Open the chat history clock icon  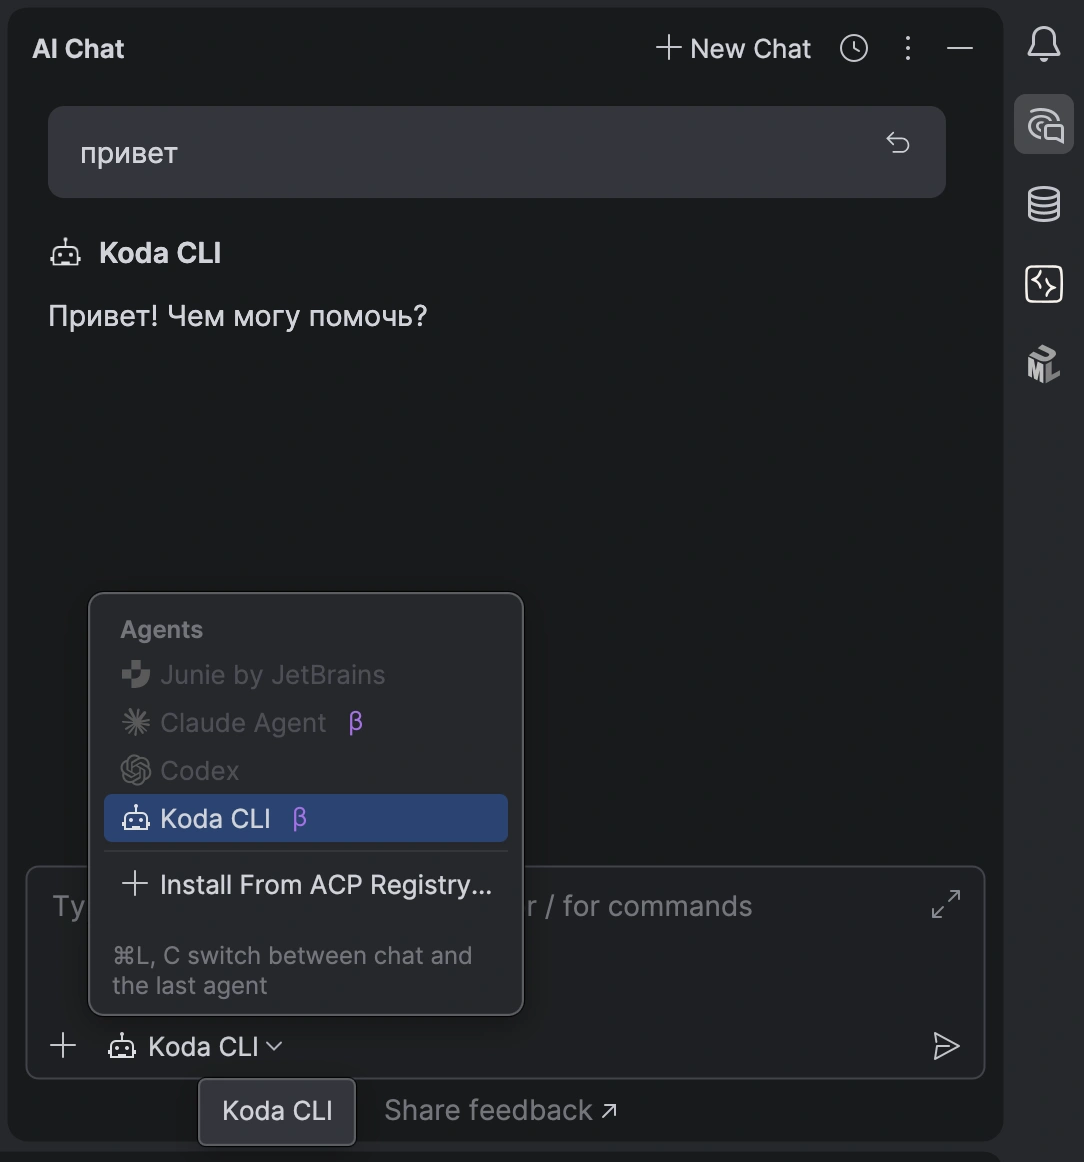point(854,48)
